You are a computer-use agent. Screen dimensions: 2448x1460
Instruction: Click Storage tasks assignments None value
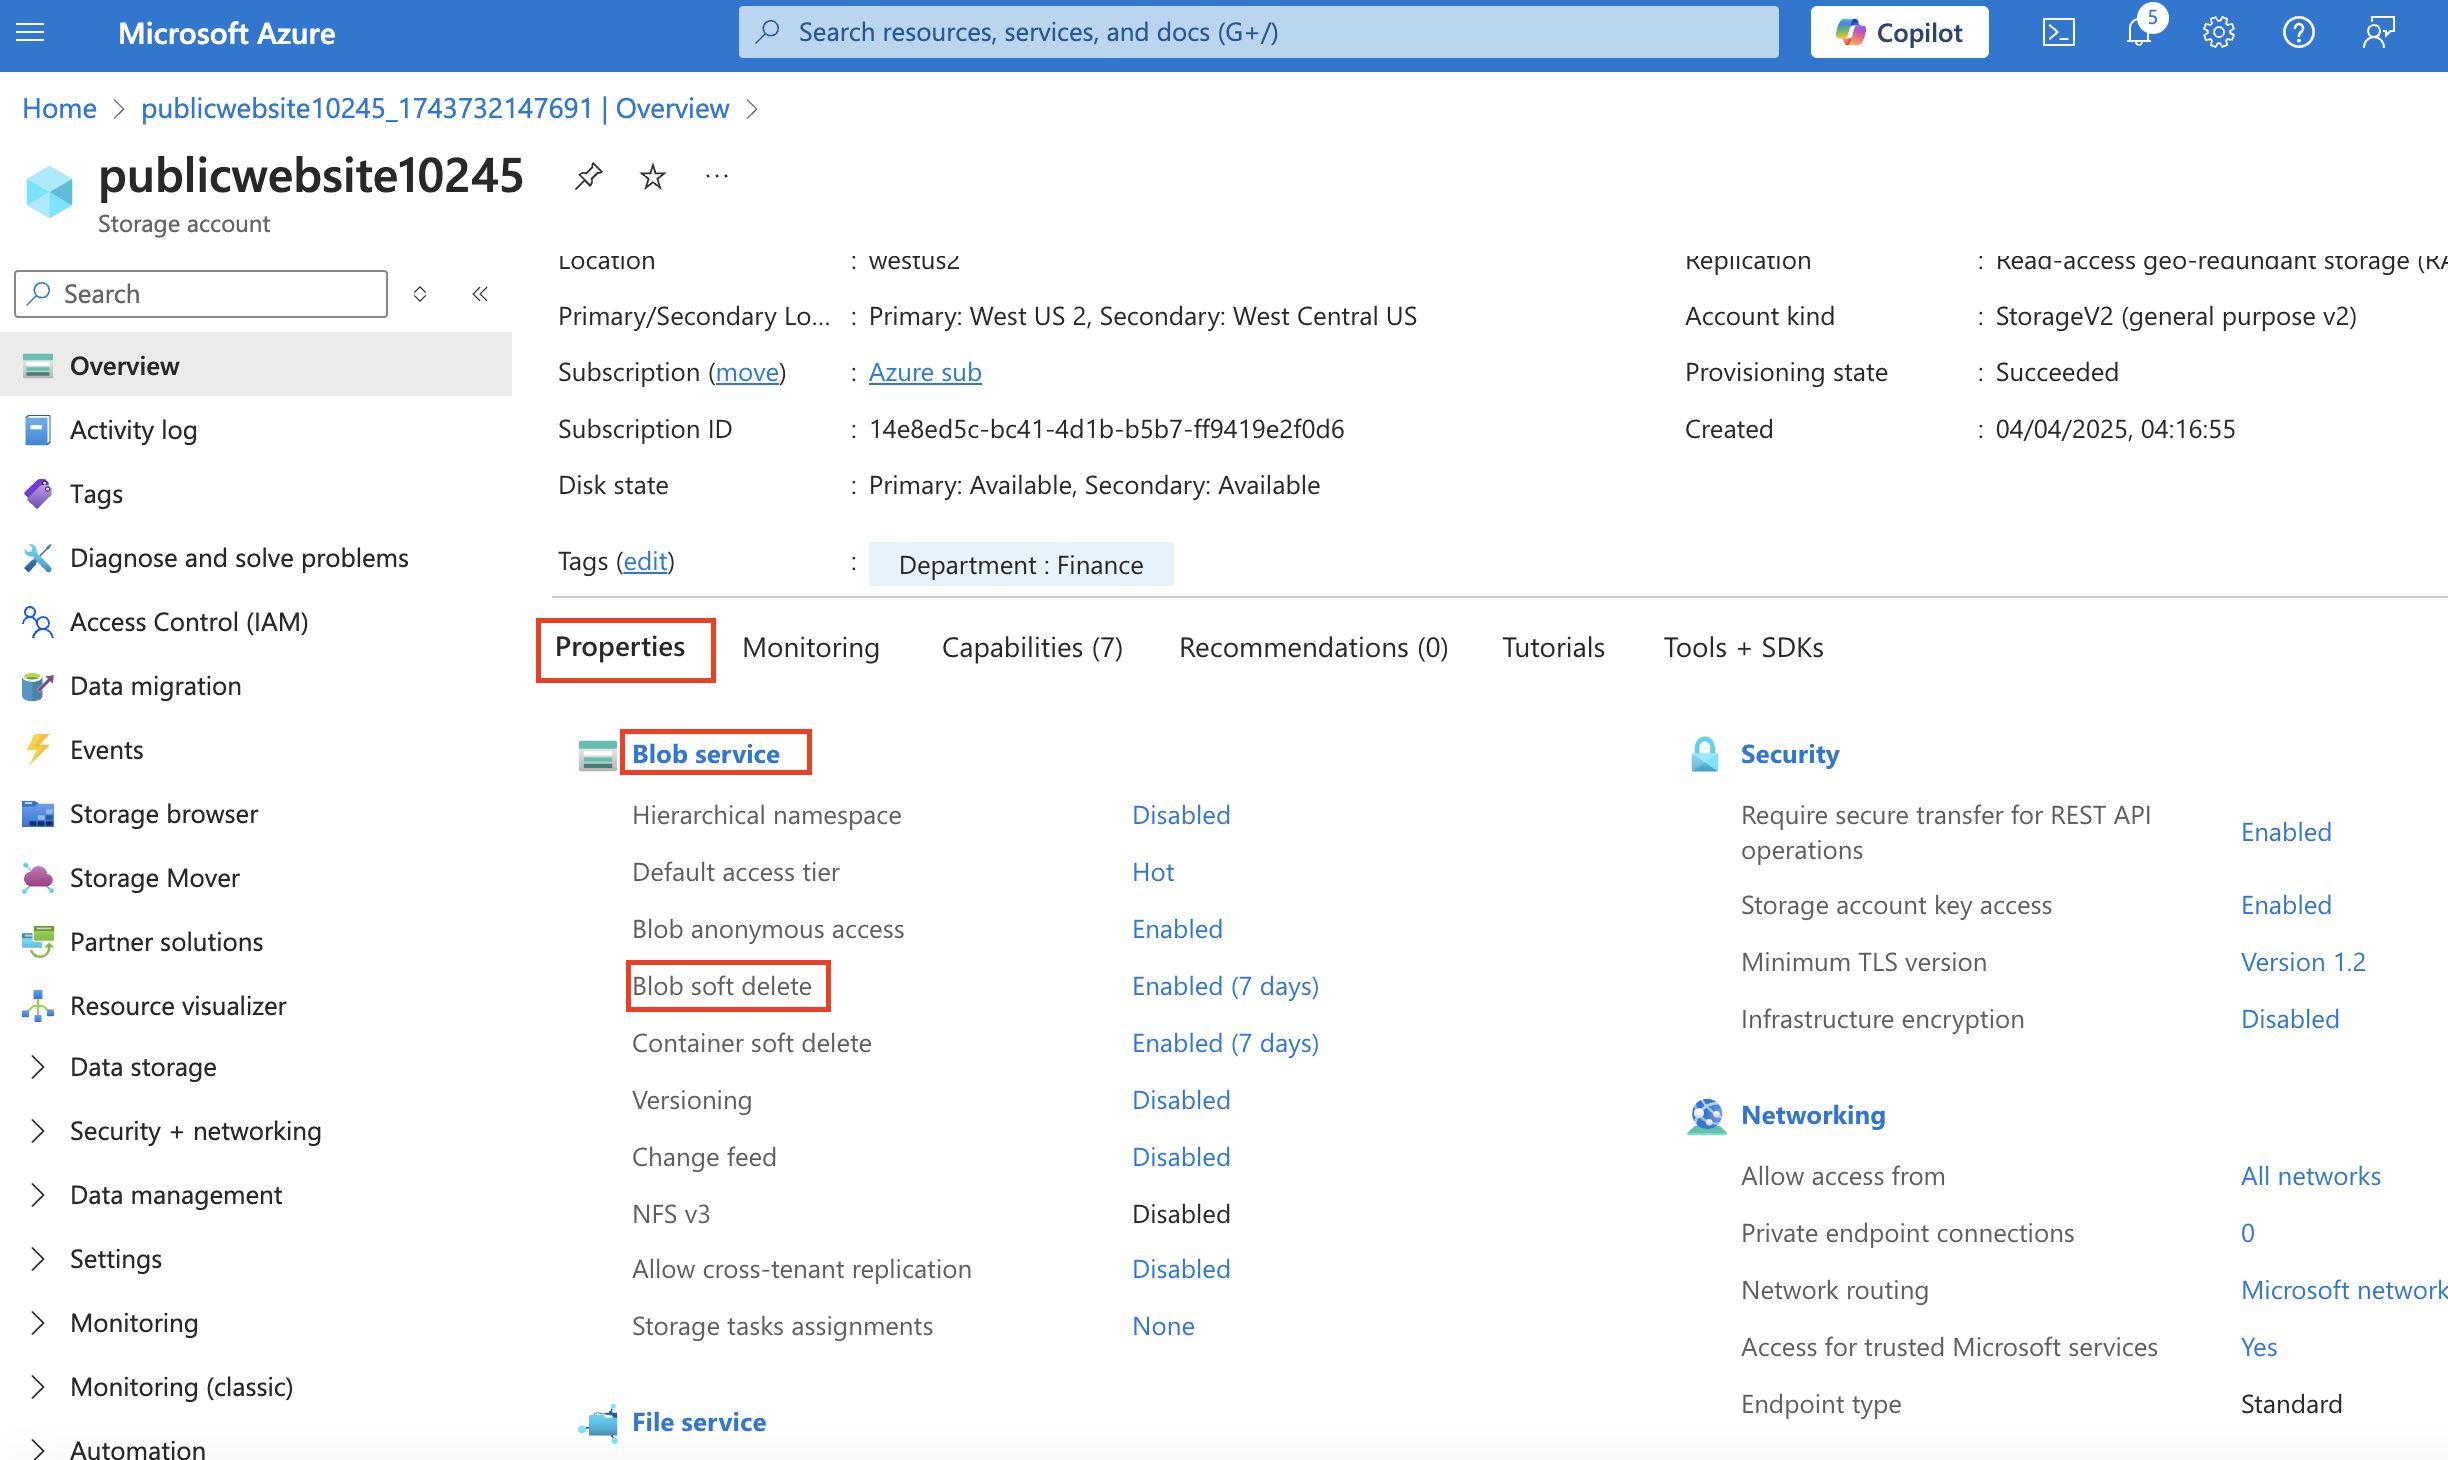point(1163,1326)
